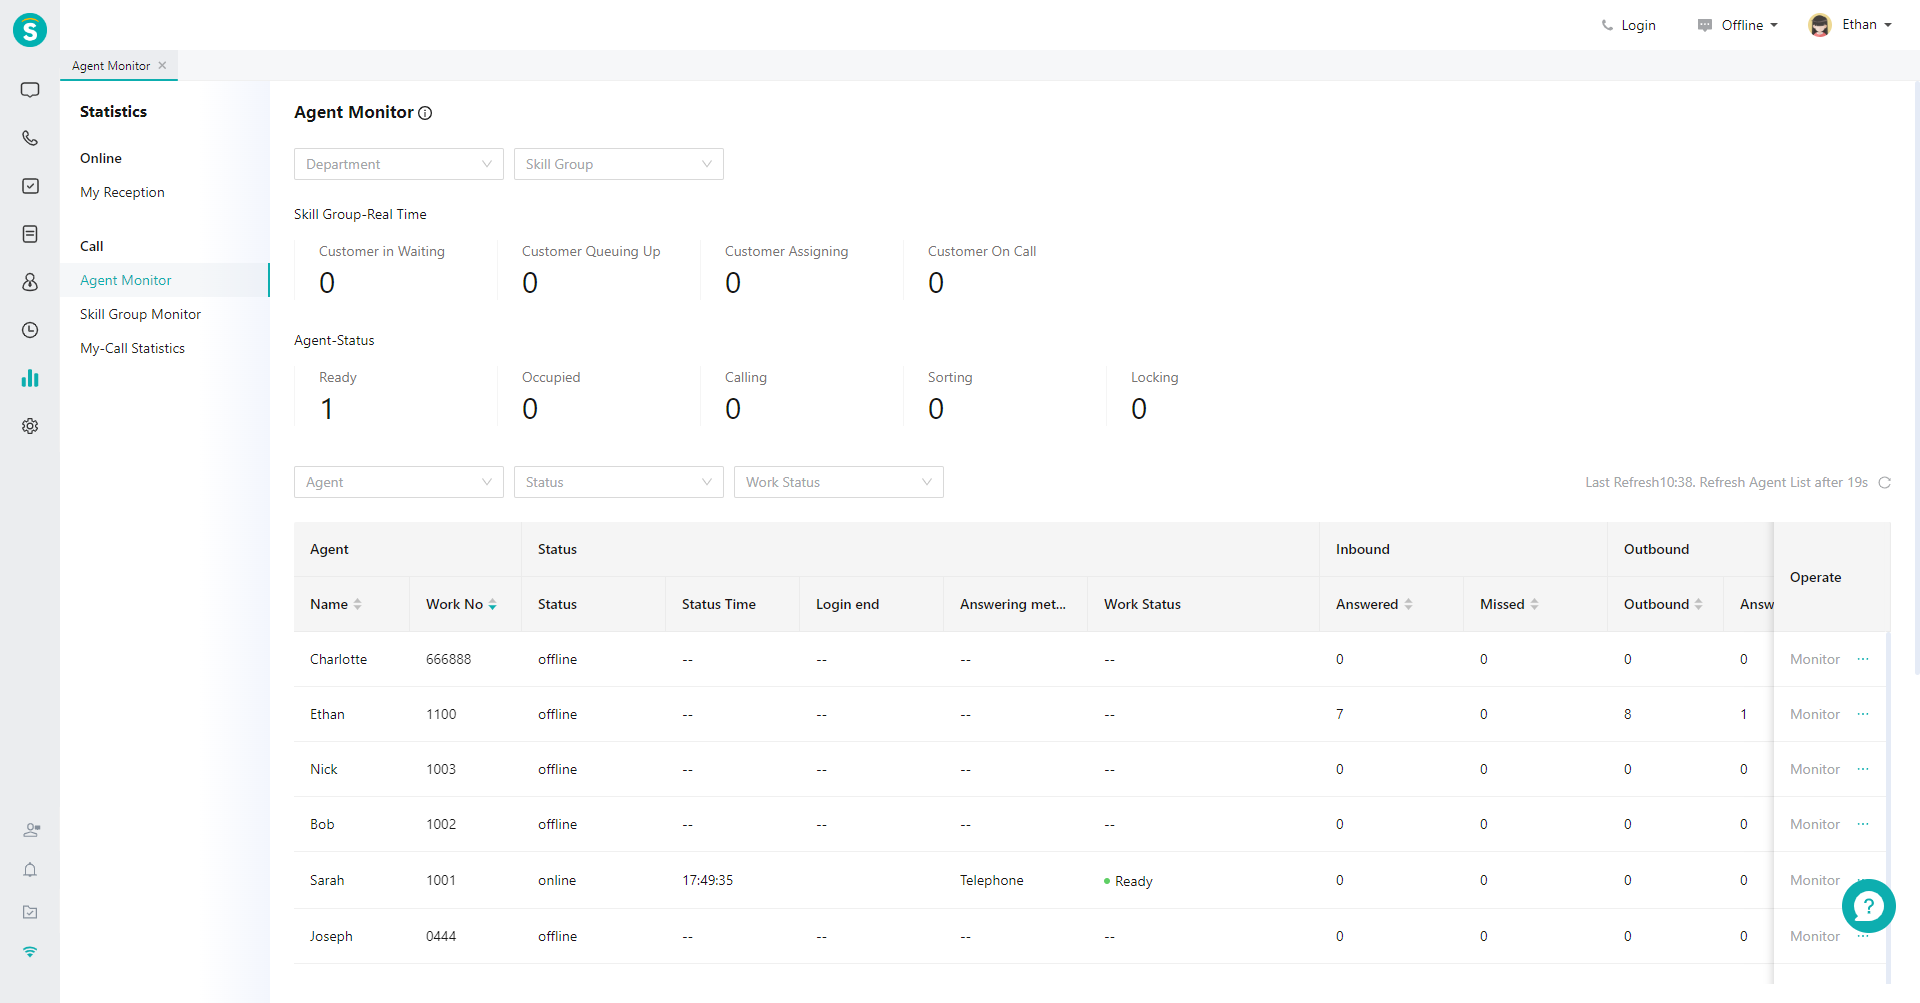Open more options for Bob row
The height and width of the screenshot is (1003, 1920).
(x=1863, y=824)
